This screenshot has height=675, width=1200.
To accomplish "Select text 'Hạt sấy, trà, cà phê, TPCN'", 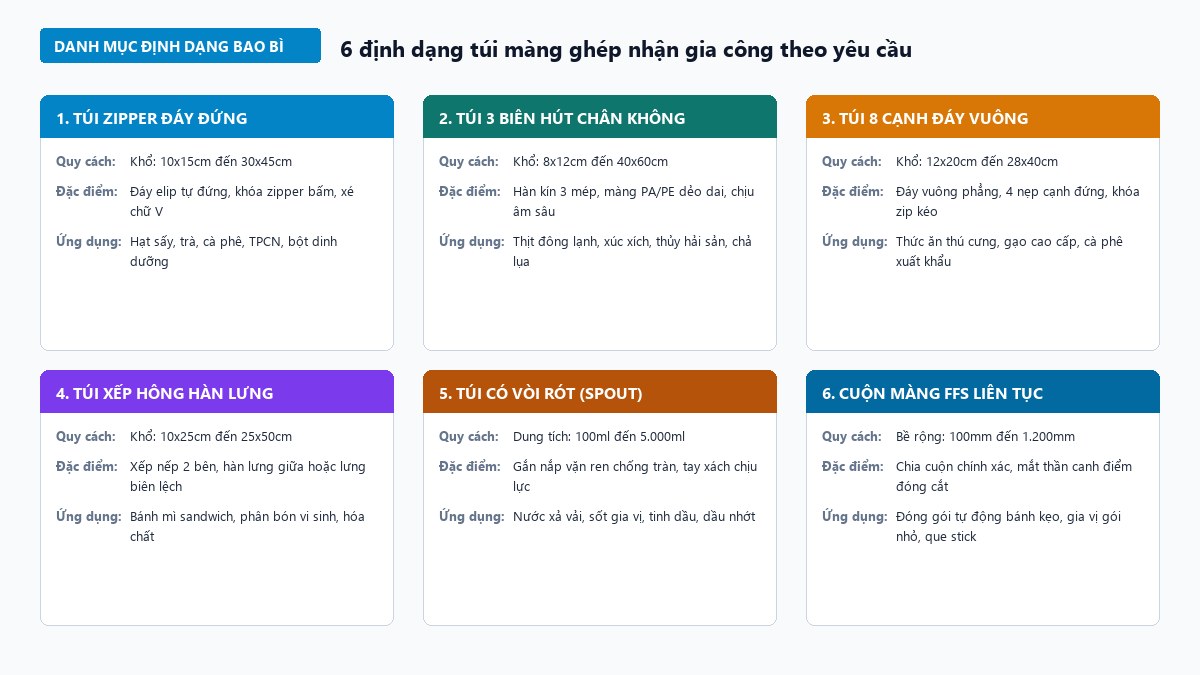I will [x=207, y=241].
